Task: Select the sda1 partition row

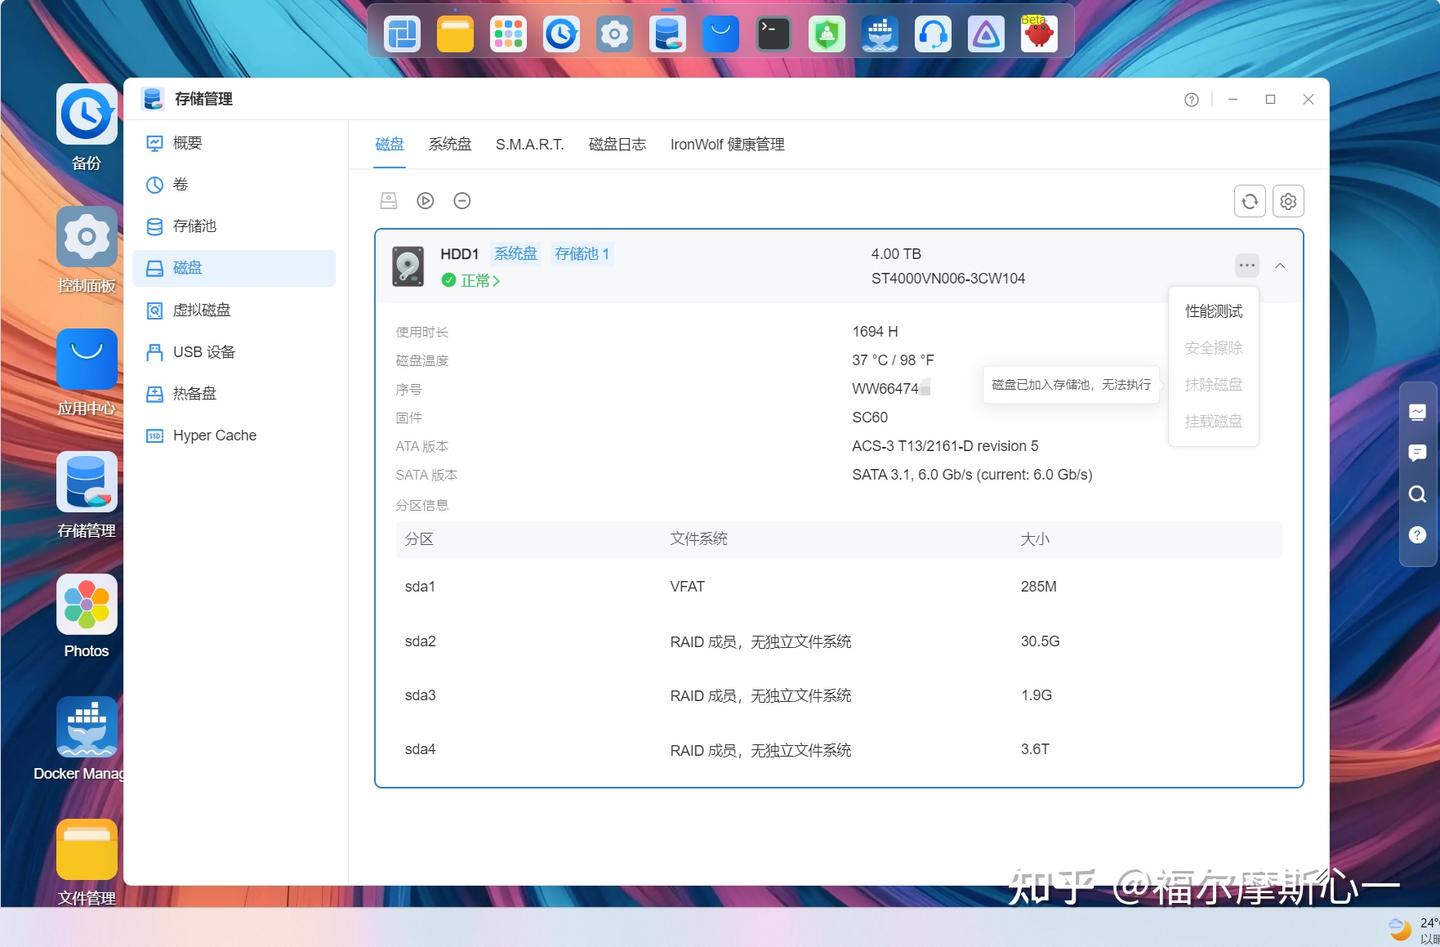Action: (x=839, y=587)
